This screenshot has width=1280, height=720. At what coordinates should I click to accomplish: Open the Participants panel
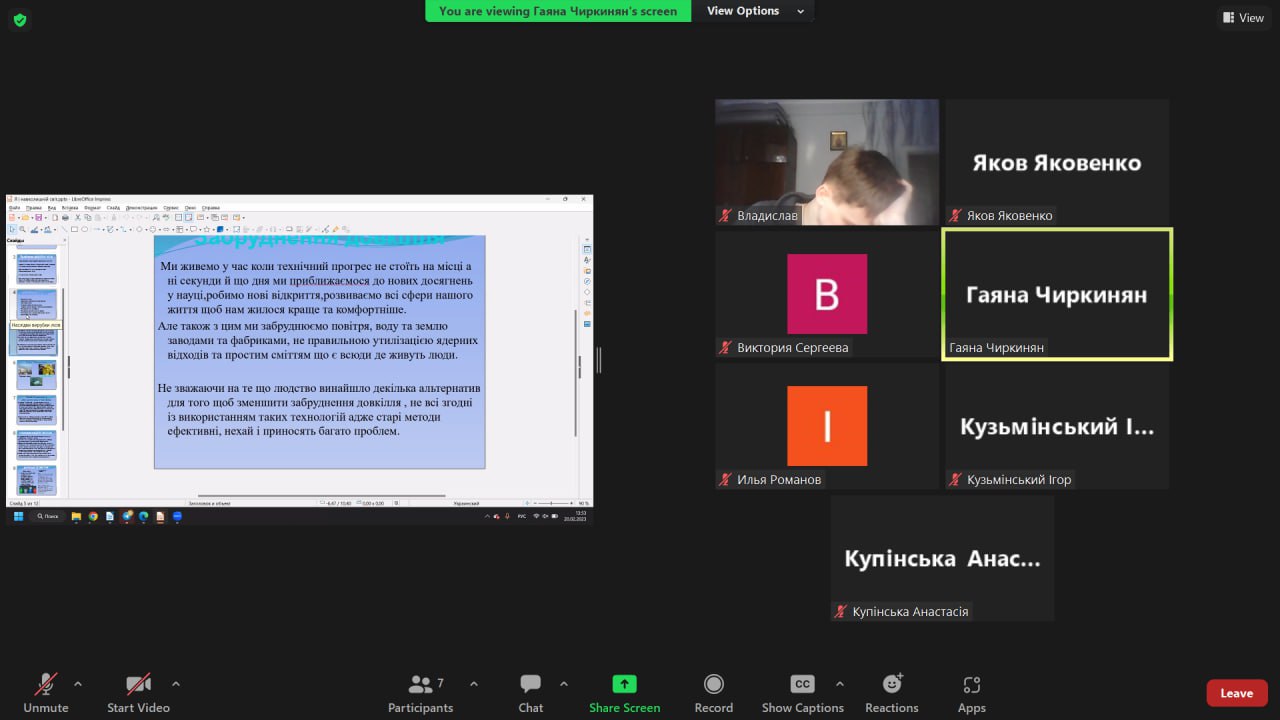pyautogui.click(x=420, y=693)
